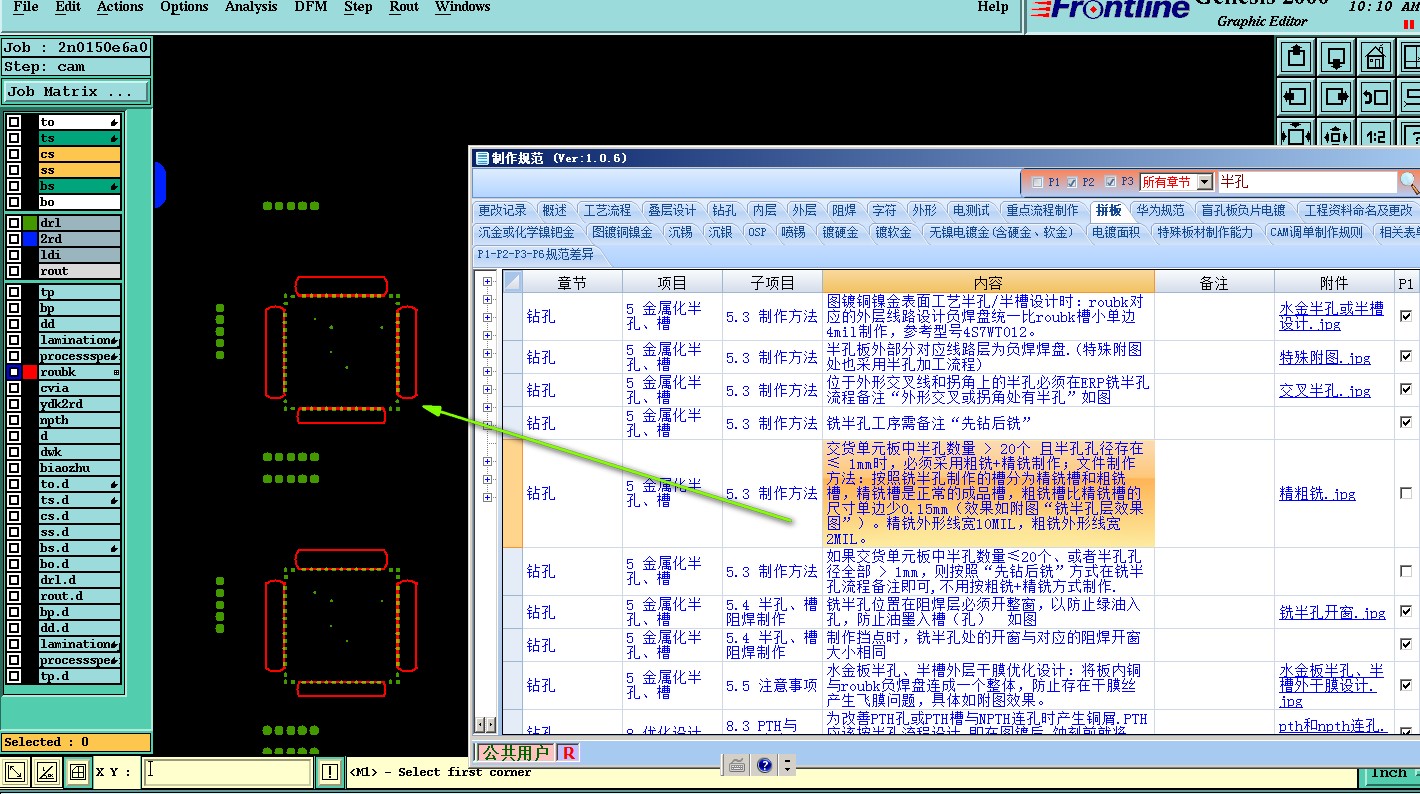Viewport: 1420px width, 794px height.
Task: Expand the first spec table row
Action: 488,281
